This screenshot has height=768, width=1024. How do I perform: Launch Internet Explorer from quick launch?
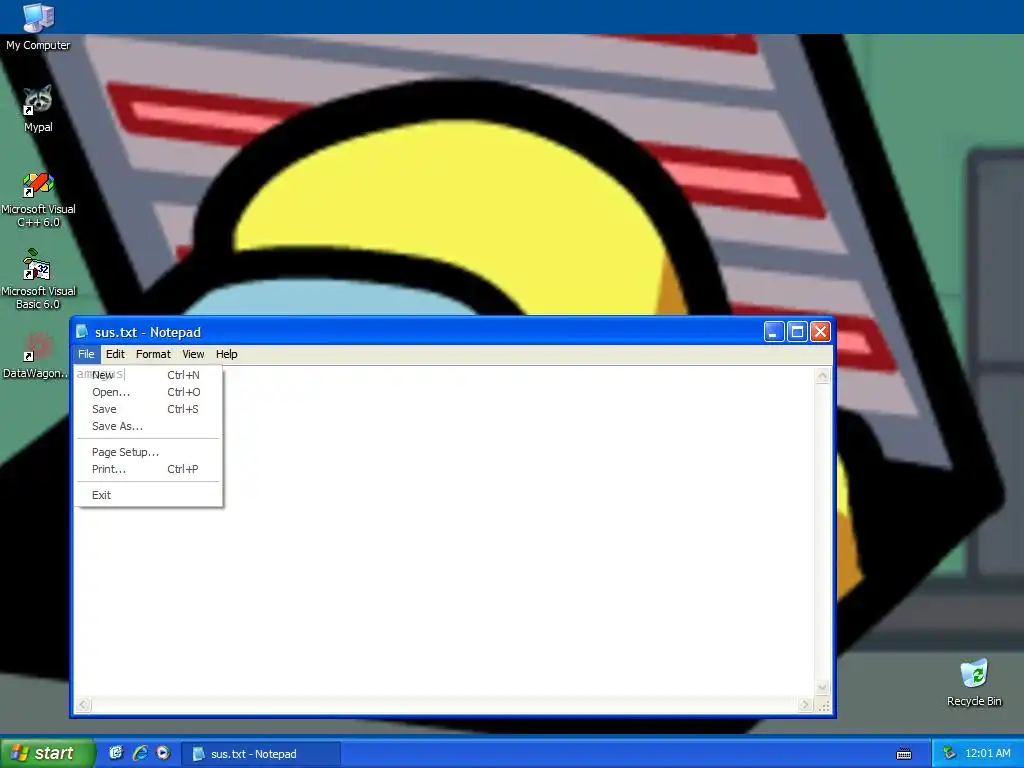(x=140, y=753)
